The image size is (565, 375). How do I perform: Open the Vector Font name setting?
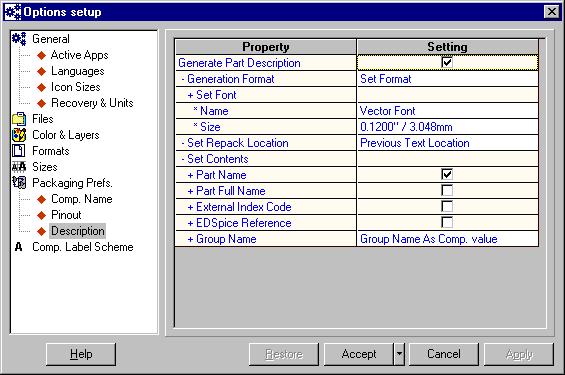tap(448, 111)
